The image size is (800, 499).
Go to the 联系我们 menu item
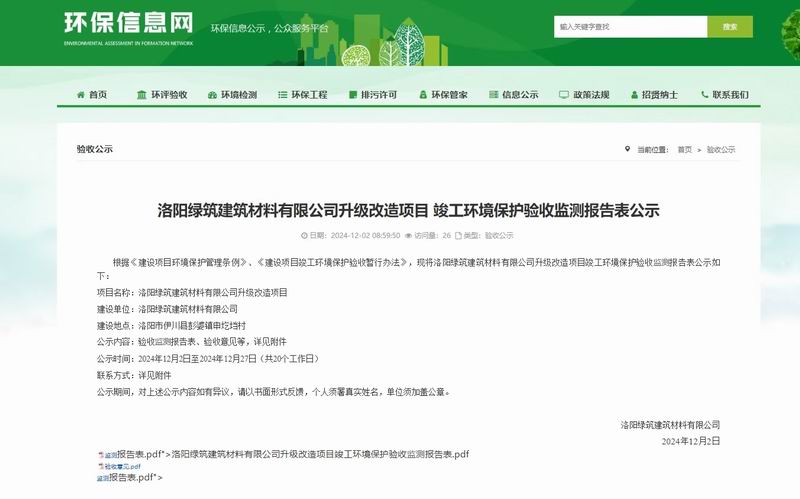coord(730,95)
